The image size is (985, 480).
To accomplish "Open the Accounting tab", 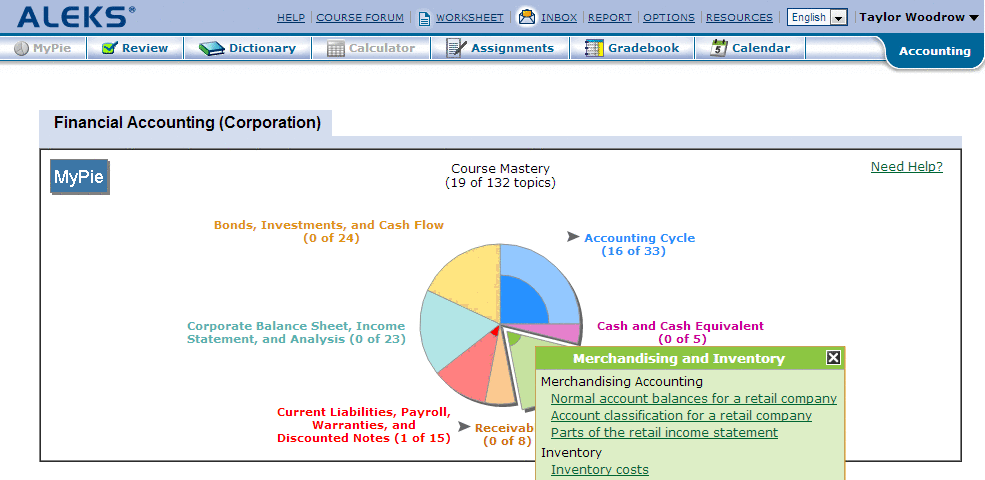I will click(934, 51).
